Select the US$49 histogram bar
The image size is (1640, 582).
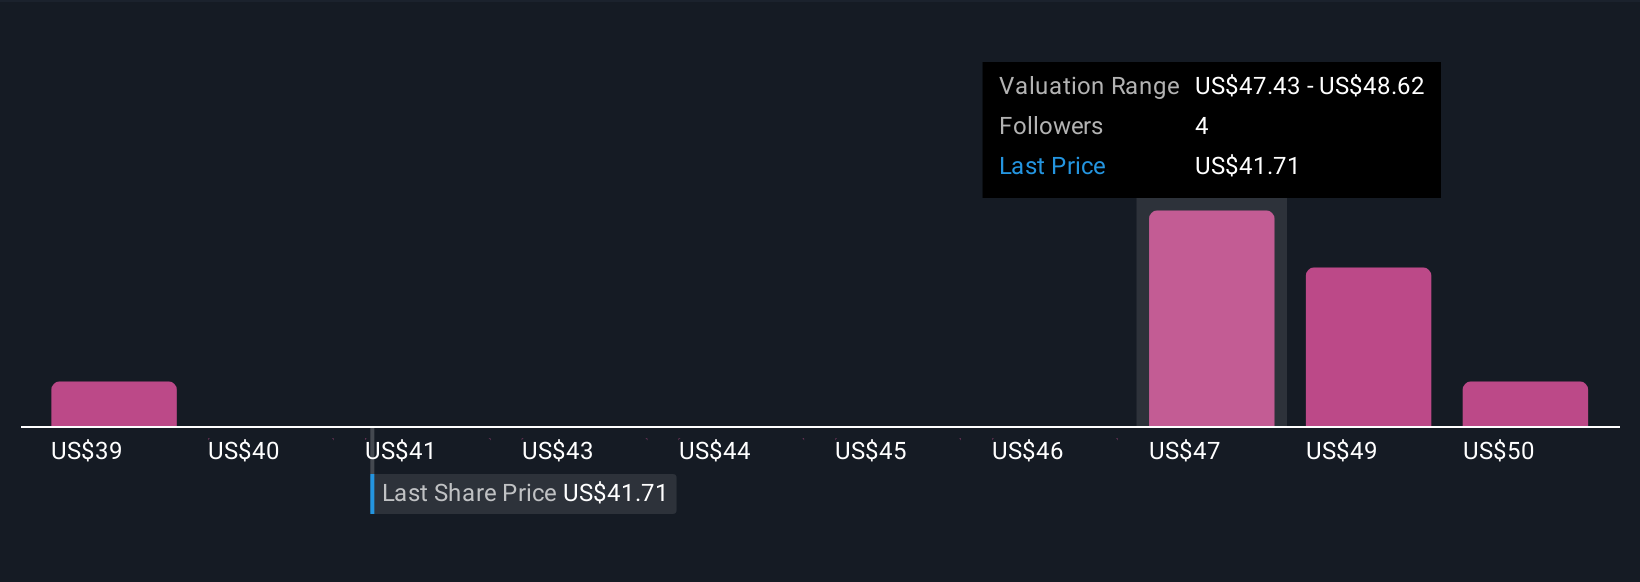click(x=1368, y=347)
